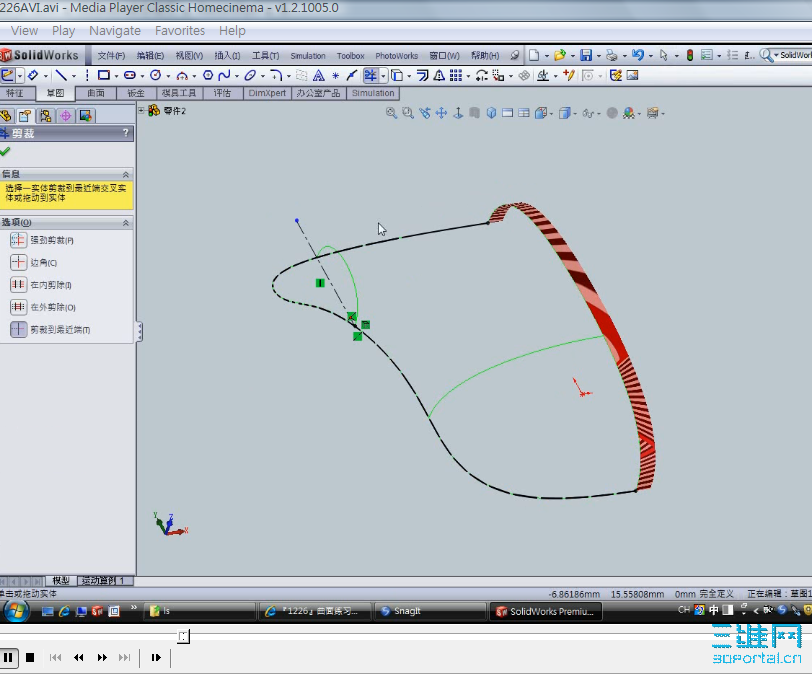This screenshot has height=674, width=812.
Task: Click the Save icon in toolbar
Action: [x=586, y=55]
